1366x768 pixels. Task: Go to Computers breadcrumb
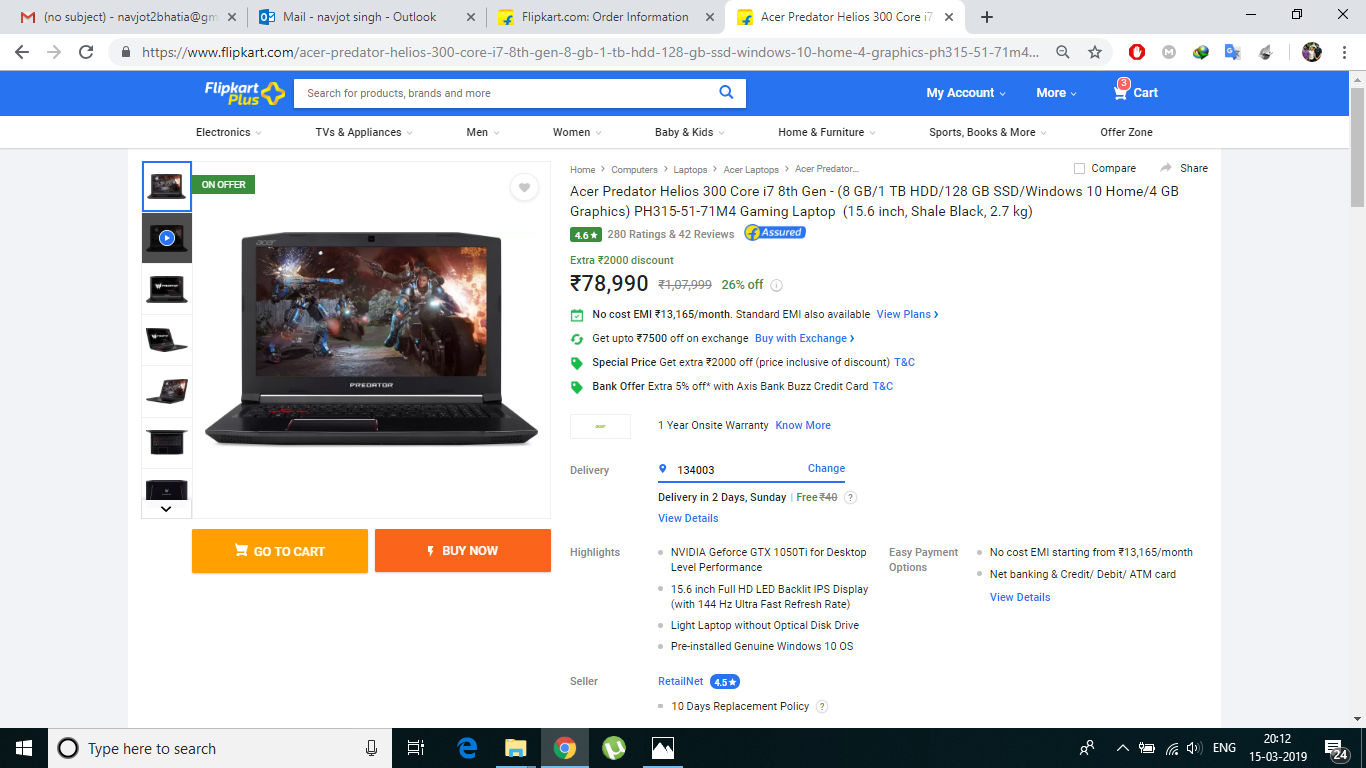point(634,169)
